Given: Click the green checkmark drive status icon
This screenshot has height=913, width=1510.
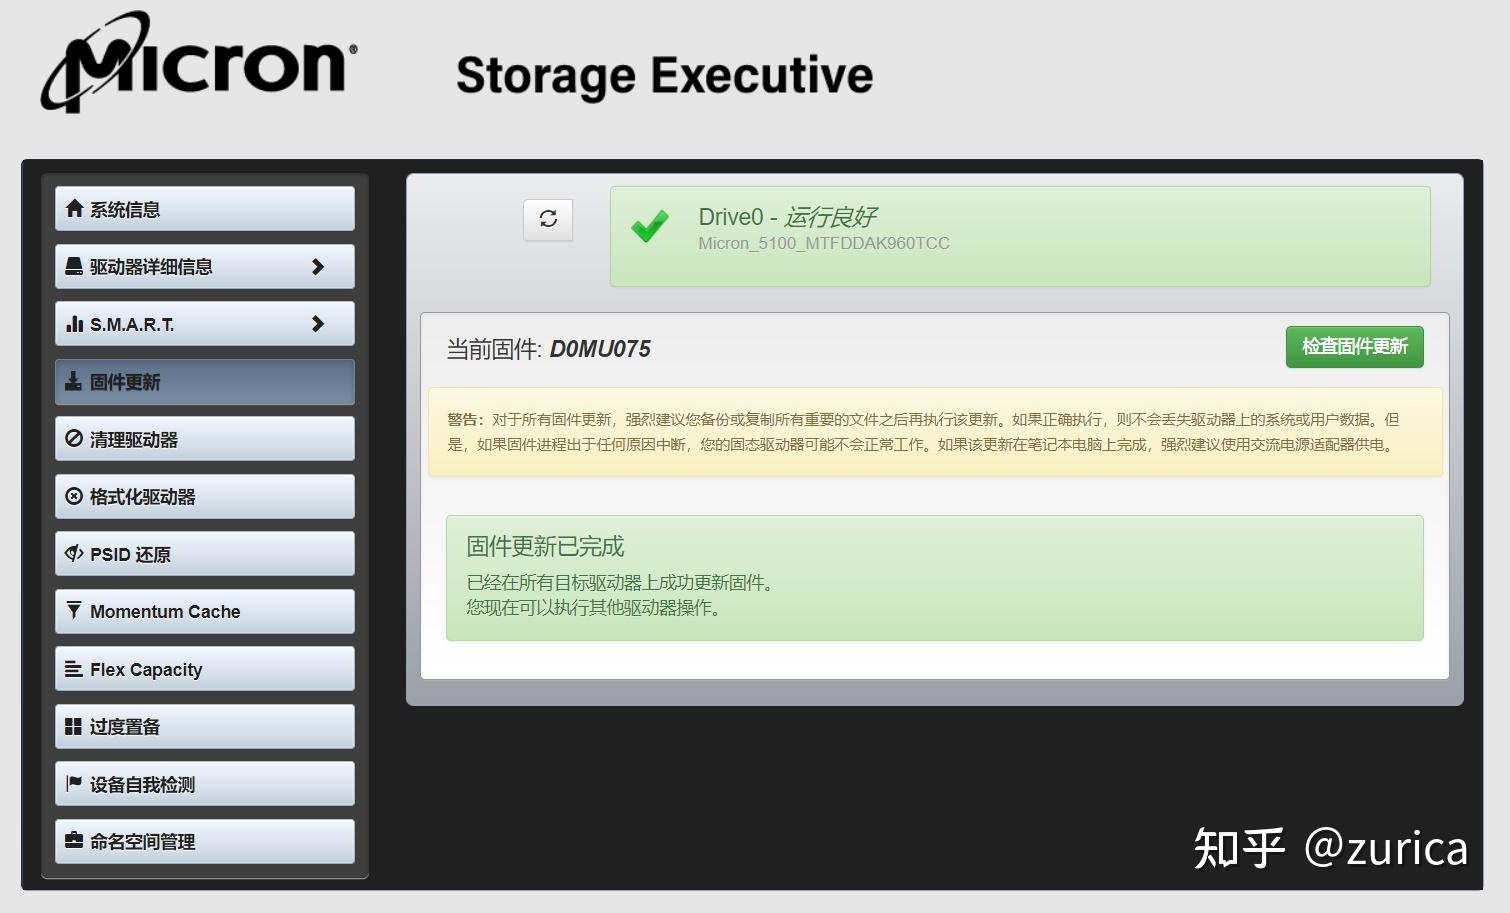Looking at the screenshot, I should coord(650,226).
